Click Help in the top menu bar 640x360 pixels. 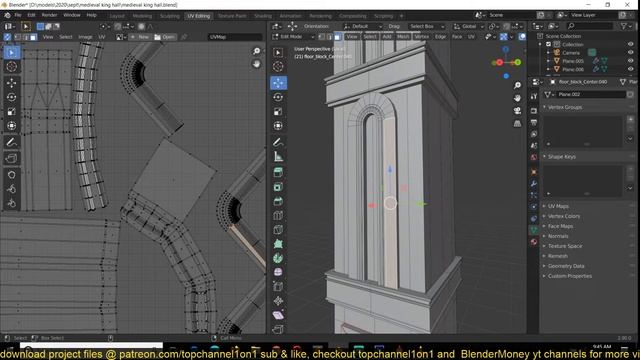click(91, 15)
